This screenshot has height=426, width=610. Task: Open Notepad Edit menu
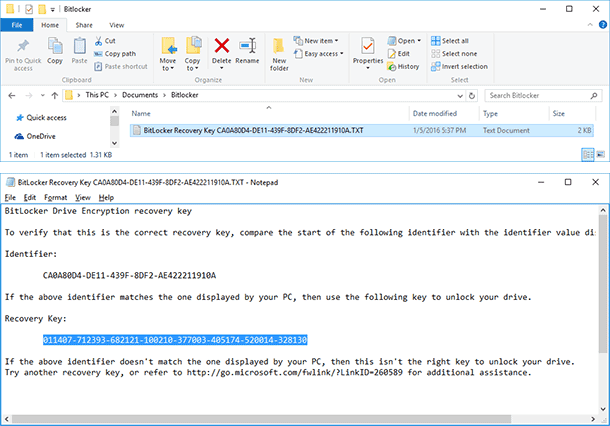[x=30, y=198]
